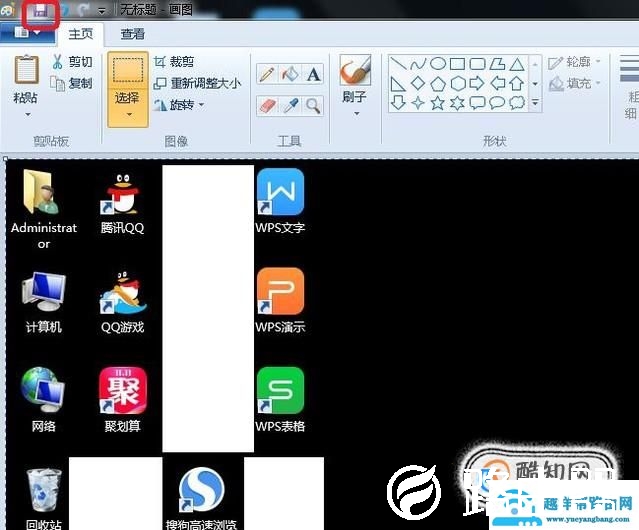Screen dimensions: 639x530
Task: Select the hexagon shape
Action: point(458,84)
